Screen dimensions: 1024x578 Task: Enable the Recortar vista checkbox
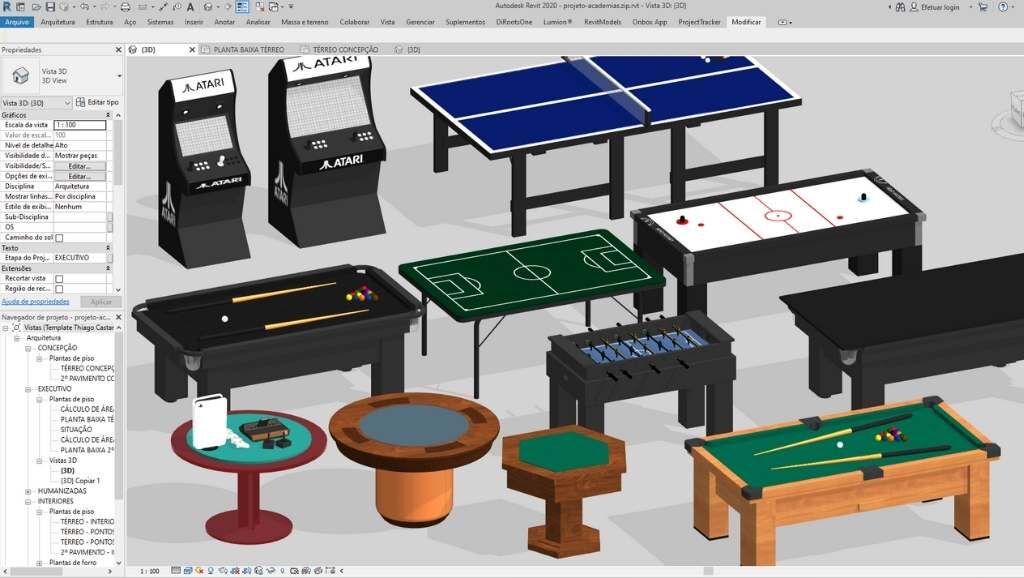59,279
